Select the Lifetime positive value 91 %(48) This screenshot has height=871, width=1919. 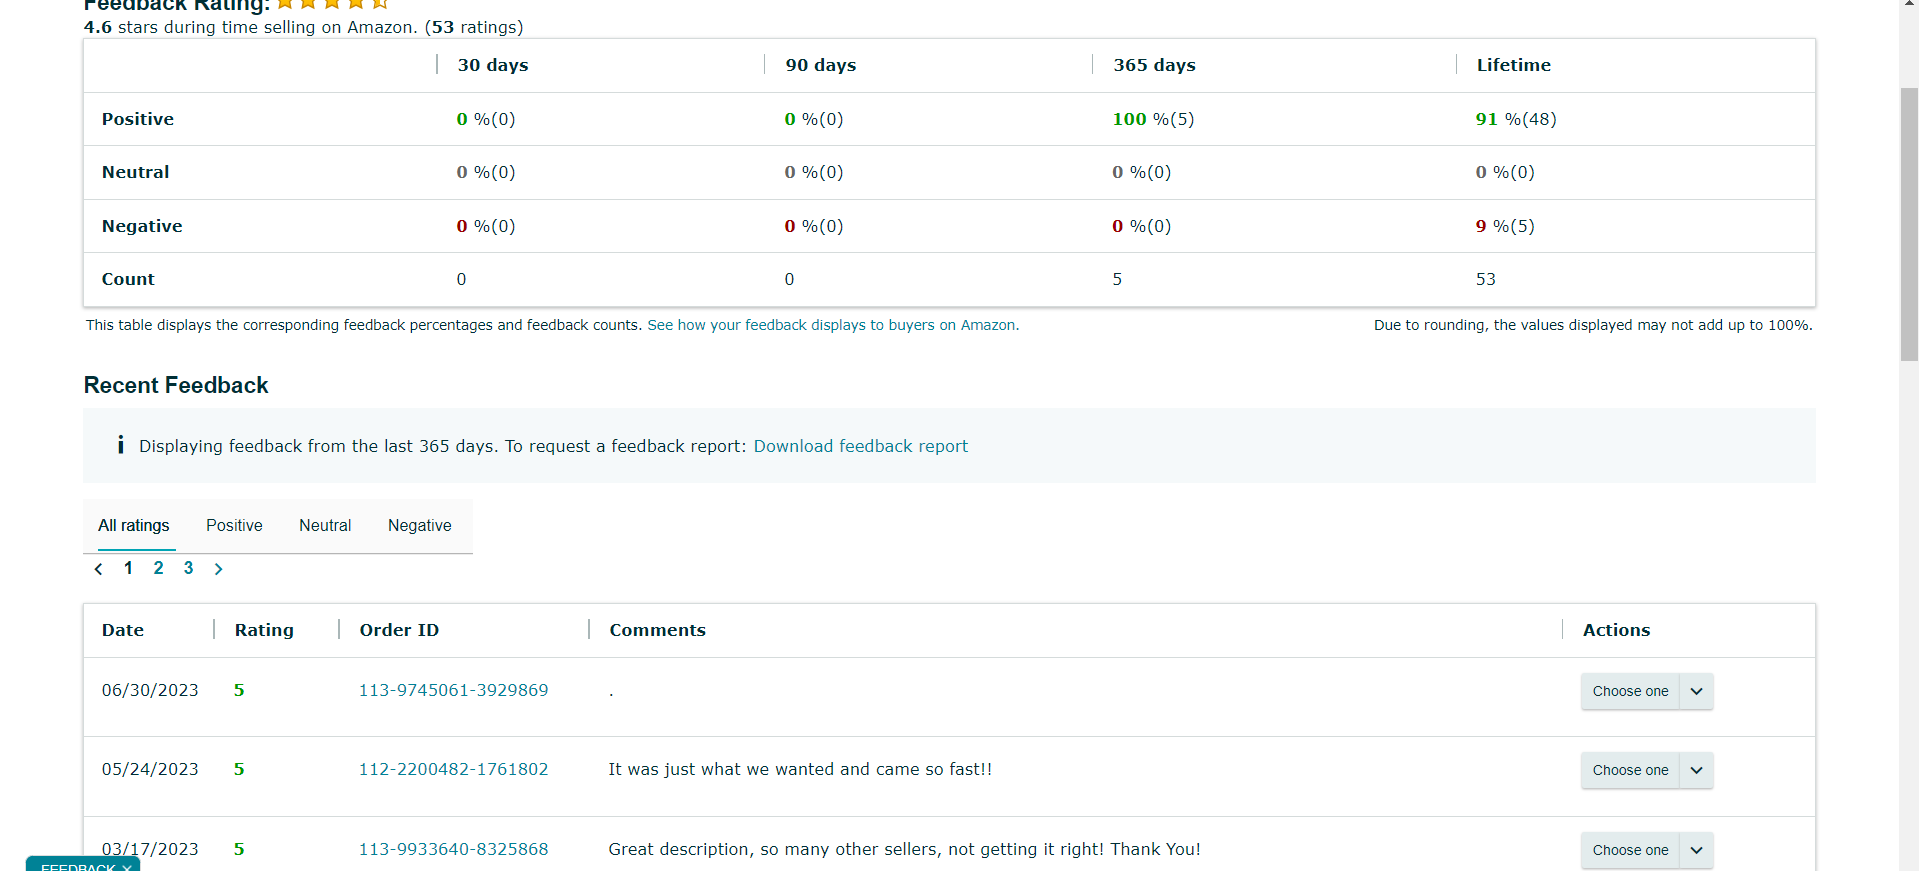coord(1516,119)
